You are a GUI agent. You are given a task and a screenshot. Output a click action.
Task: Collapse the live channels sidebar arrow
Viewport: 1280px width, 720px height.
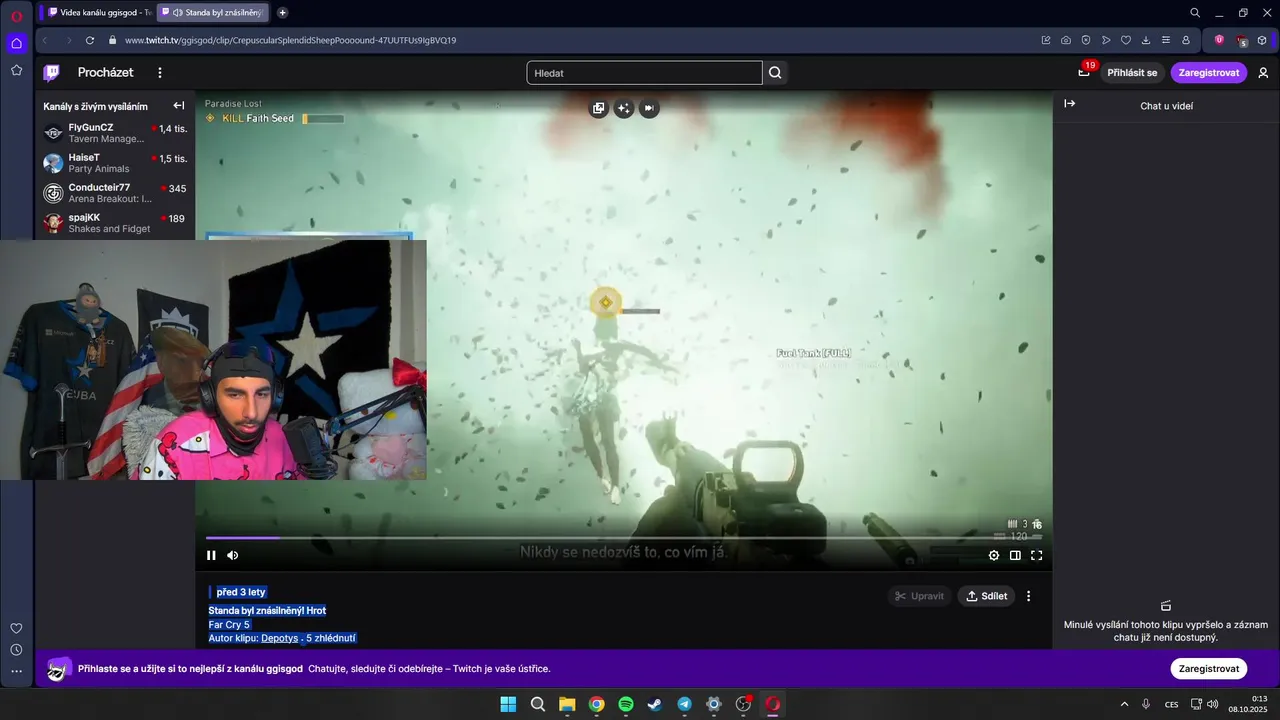tap(179, 106)
